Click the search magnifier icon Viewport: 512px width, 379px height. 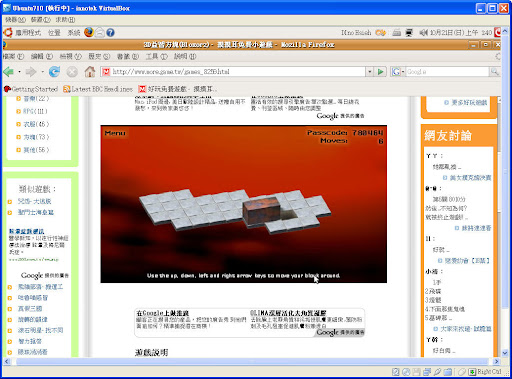point(494,71)
